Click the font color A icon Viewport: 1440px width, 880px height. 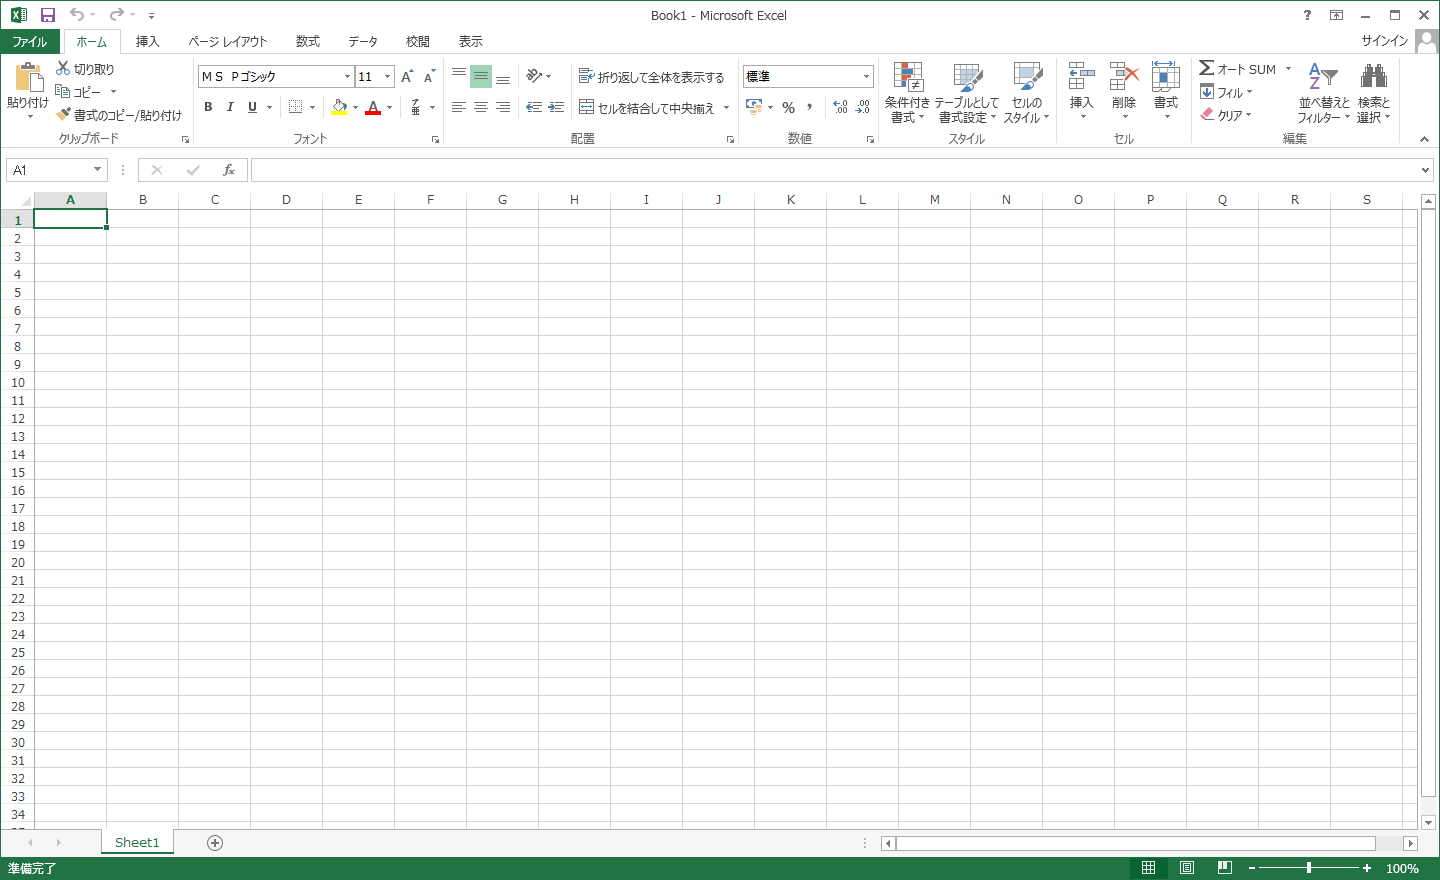tap(373, 107)
